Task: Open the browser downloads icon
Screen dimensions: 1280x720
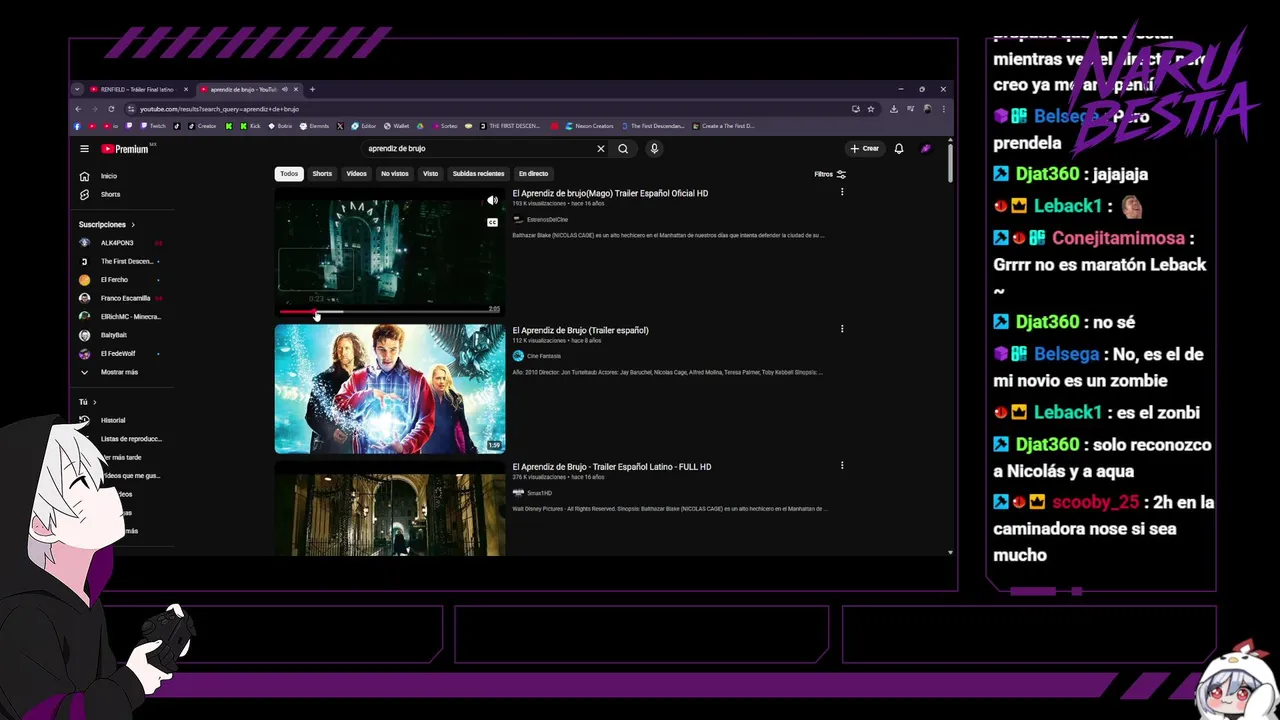Action: pyautogui.click(x=893, y=109)
